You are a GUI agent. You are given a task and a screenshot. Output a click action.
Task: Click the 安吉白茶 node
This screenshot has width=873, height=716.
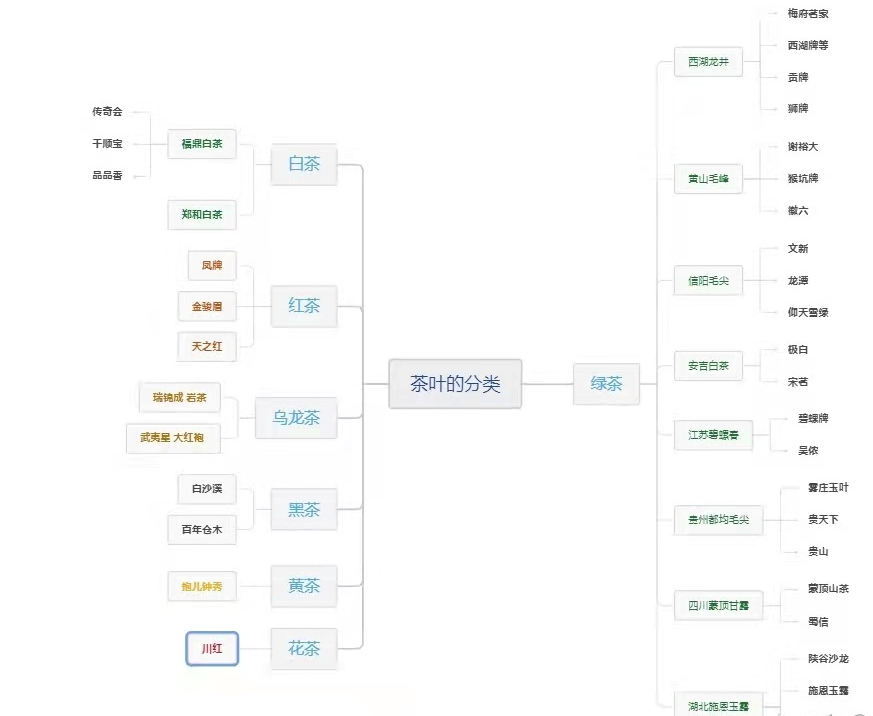(708, 366)
